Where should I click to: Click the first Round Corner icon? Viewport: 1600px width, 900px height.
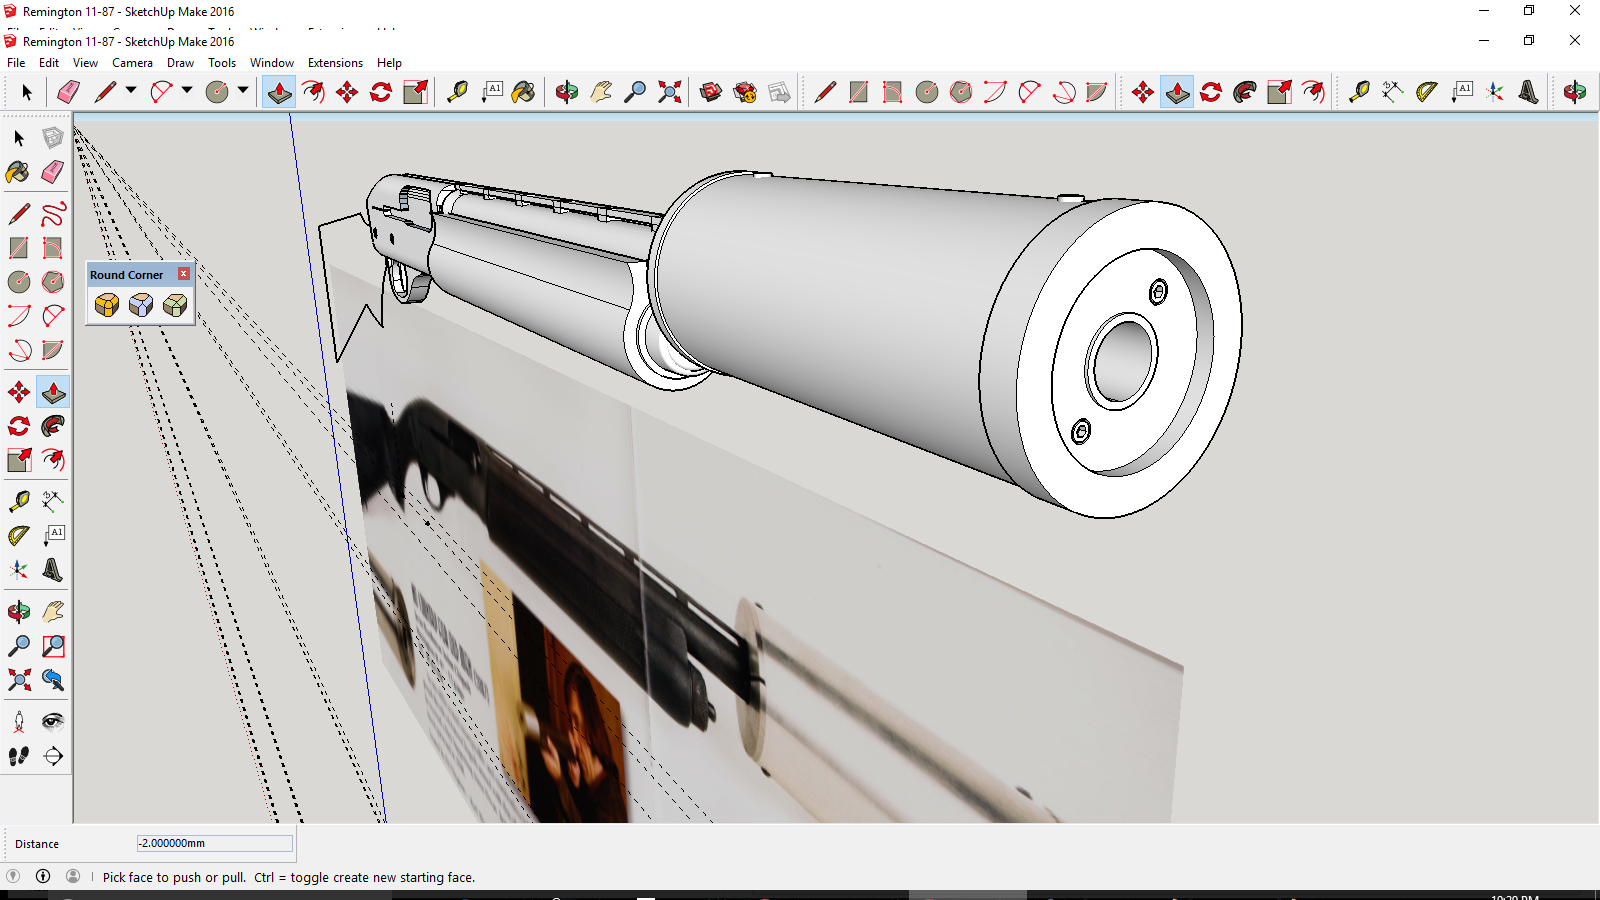[107, 304]
